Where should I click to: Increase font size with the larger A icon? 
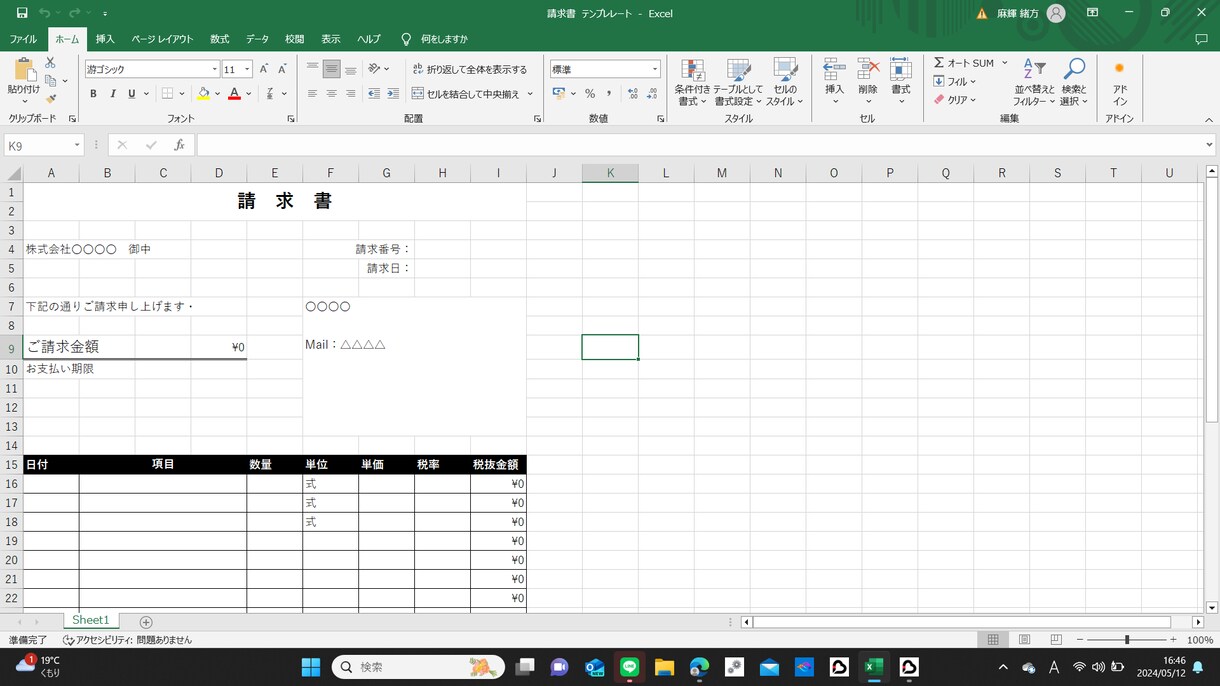coord(264,69)
